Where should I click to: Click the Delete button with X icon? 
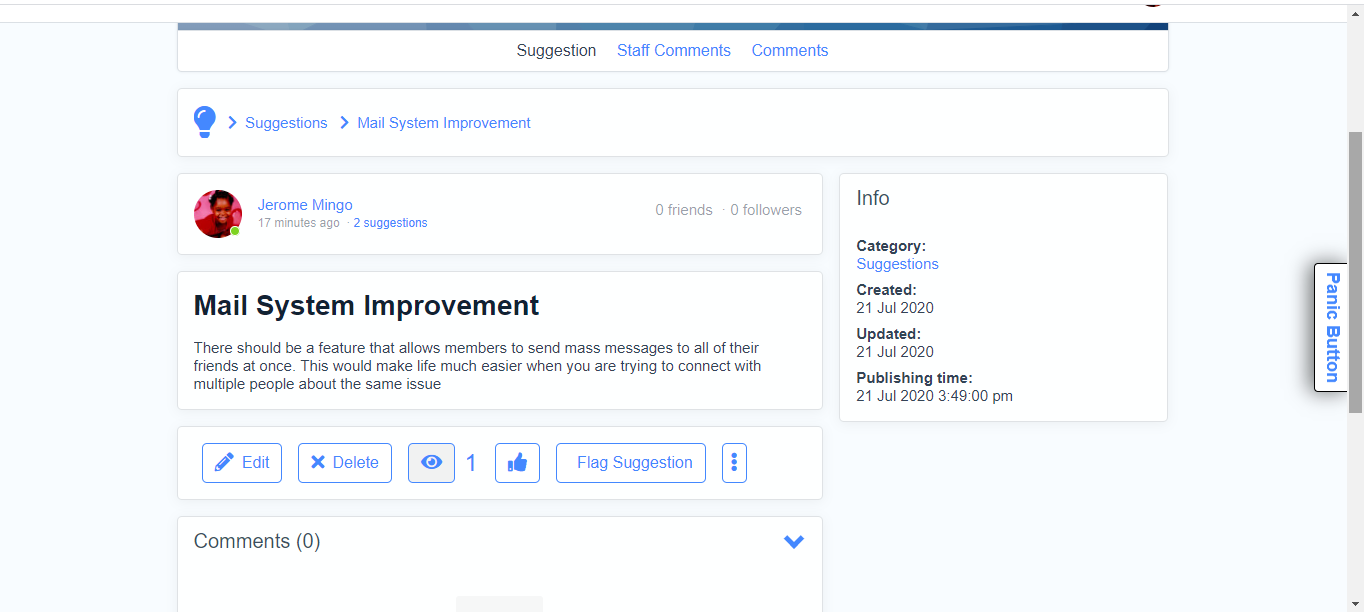point(345,463)
